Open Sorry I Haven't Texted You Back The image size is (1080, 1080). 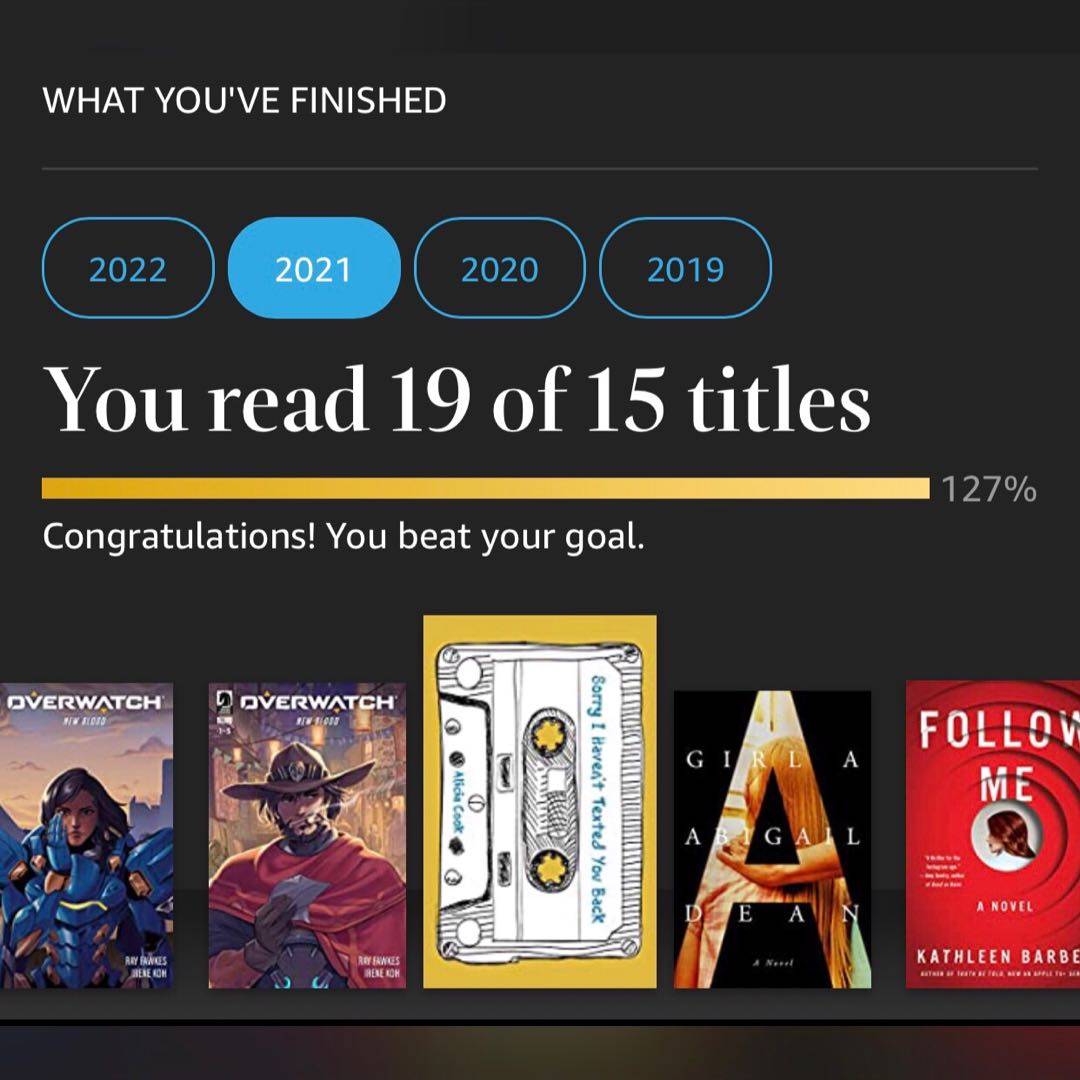[x=540, y=801]
